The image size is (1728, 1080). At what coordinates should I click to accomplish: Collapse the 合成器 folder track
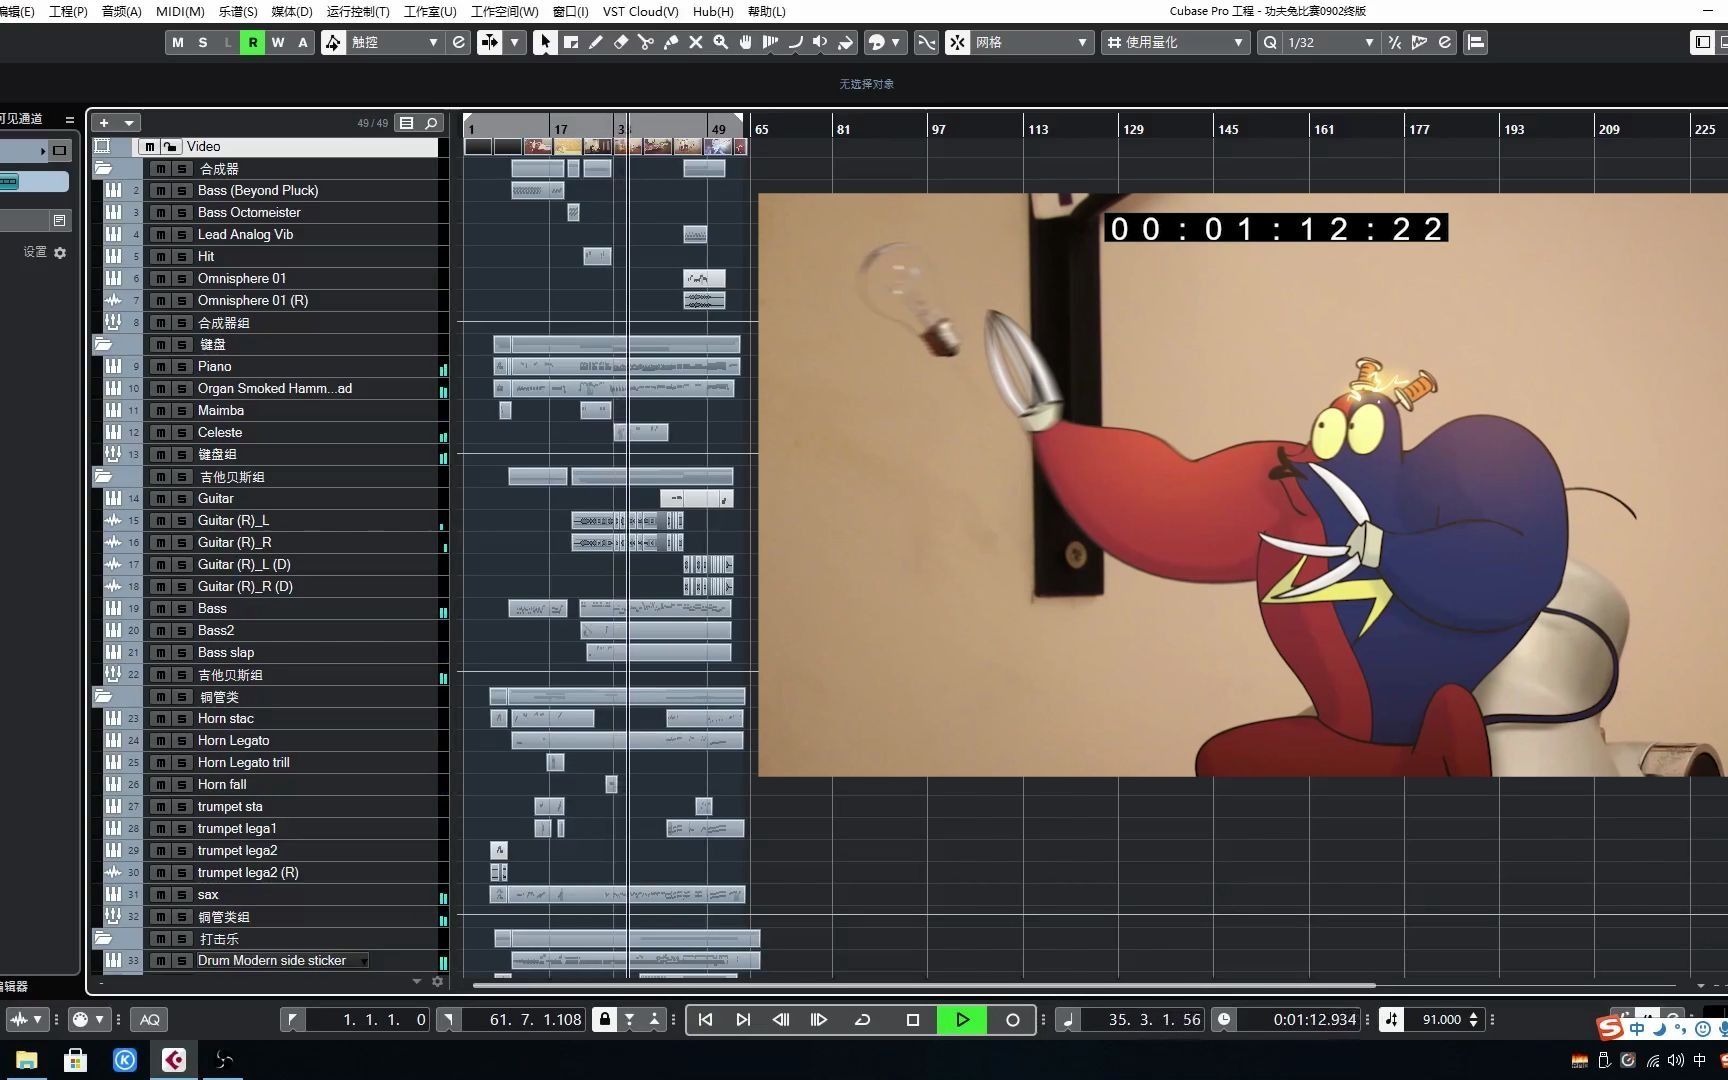pyautogui.click(x=103, y=168)
